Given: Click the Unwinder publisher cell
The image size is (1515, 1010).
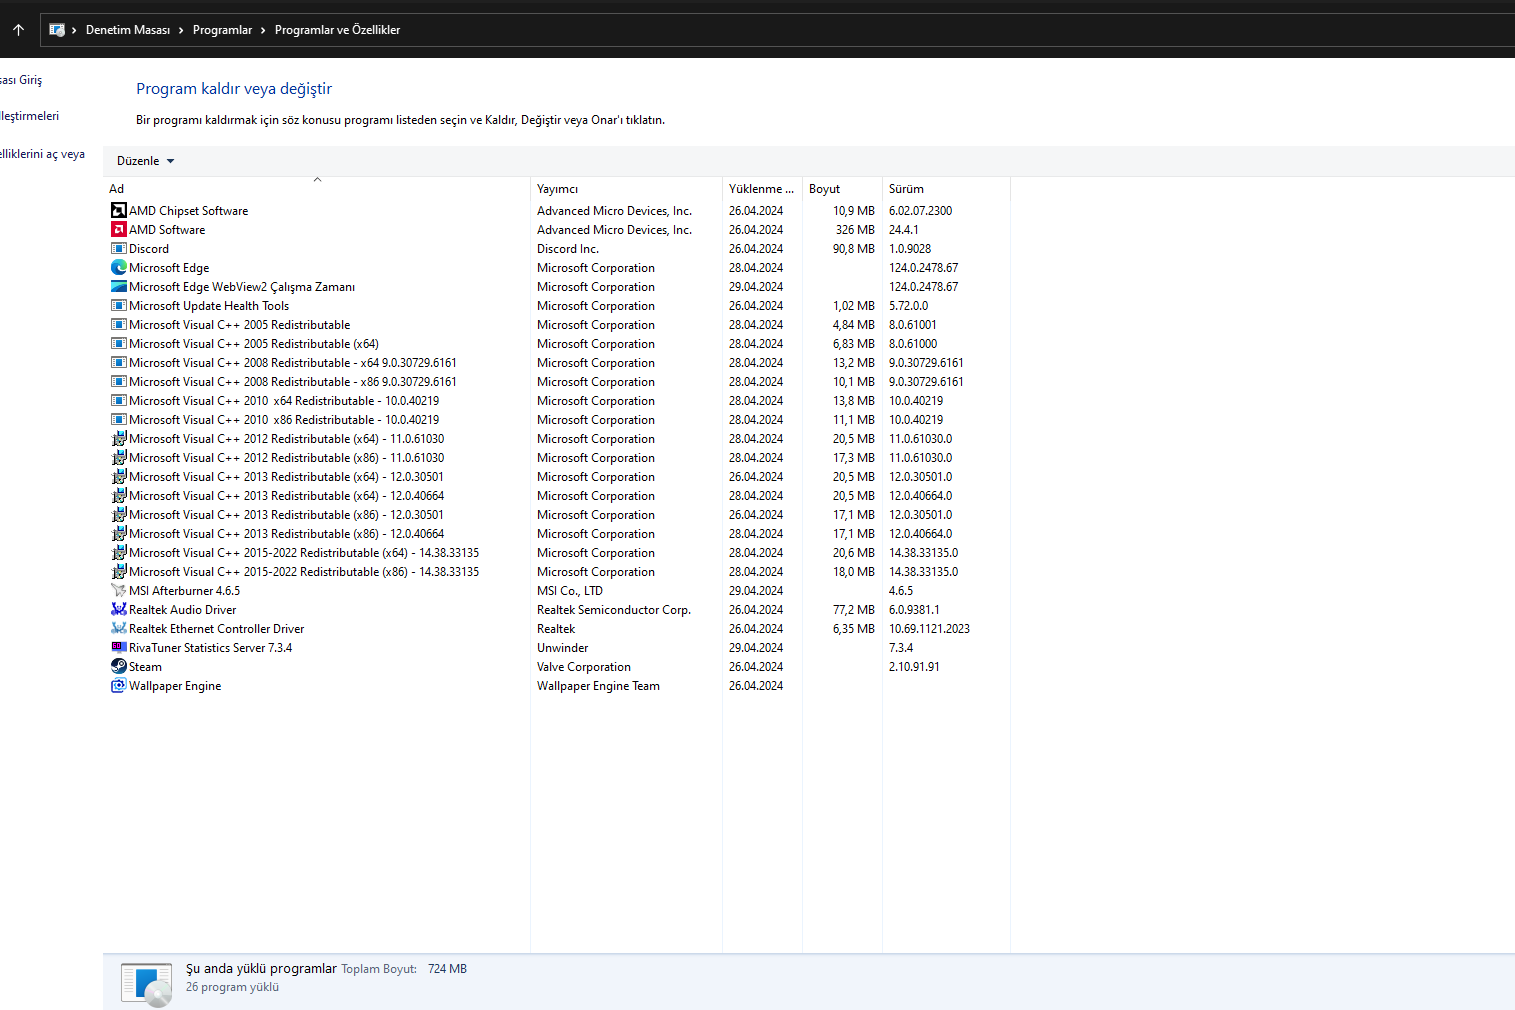Looking at the screenshot, I should point(563,648).
